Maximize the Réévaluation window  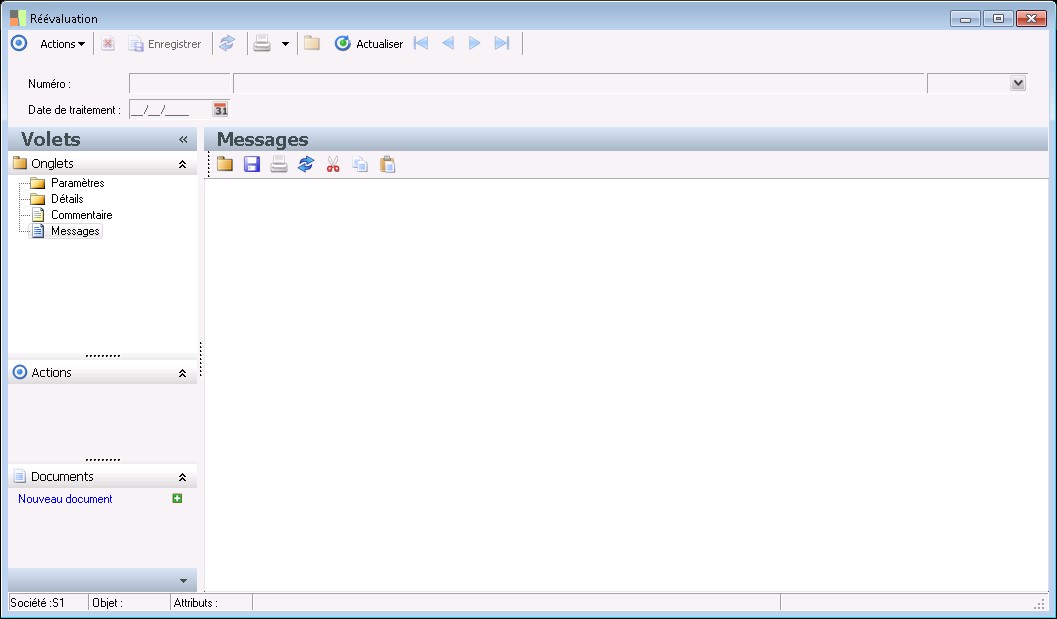pos(998,19)
